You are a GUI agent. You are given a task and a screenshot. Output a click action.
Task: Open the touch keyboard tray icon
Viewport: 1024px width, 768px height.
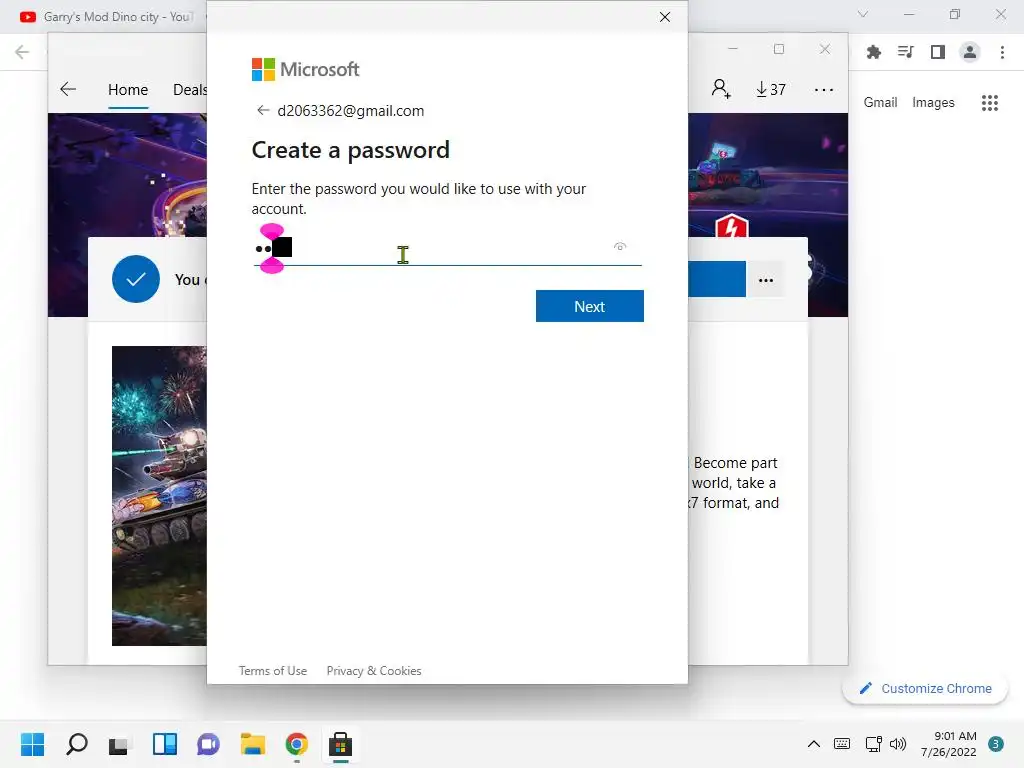coord(842,744)
